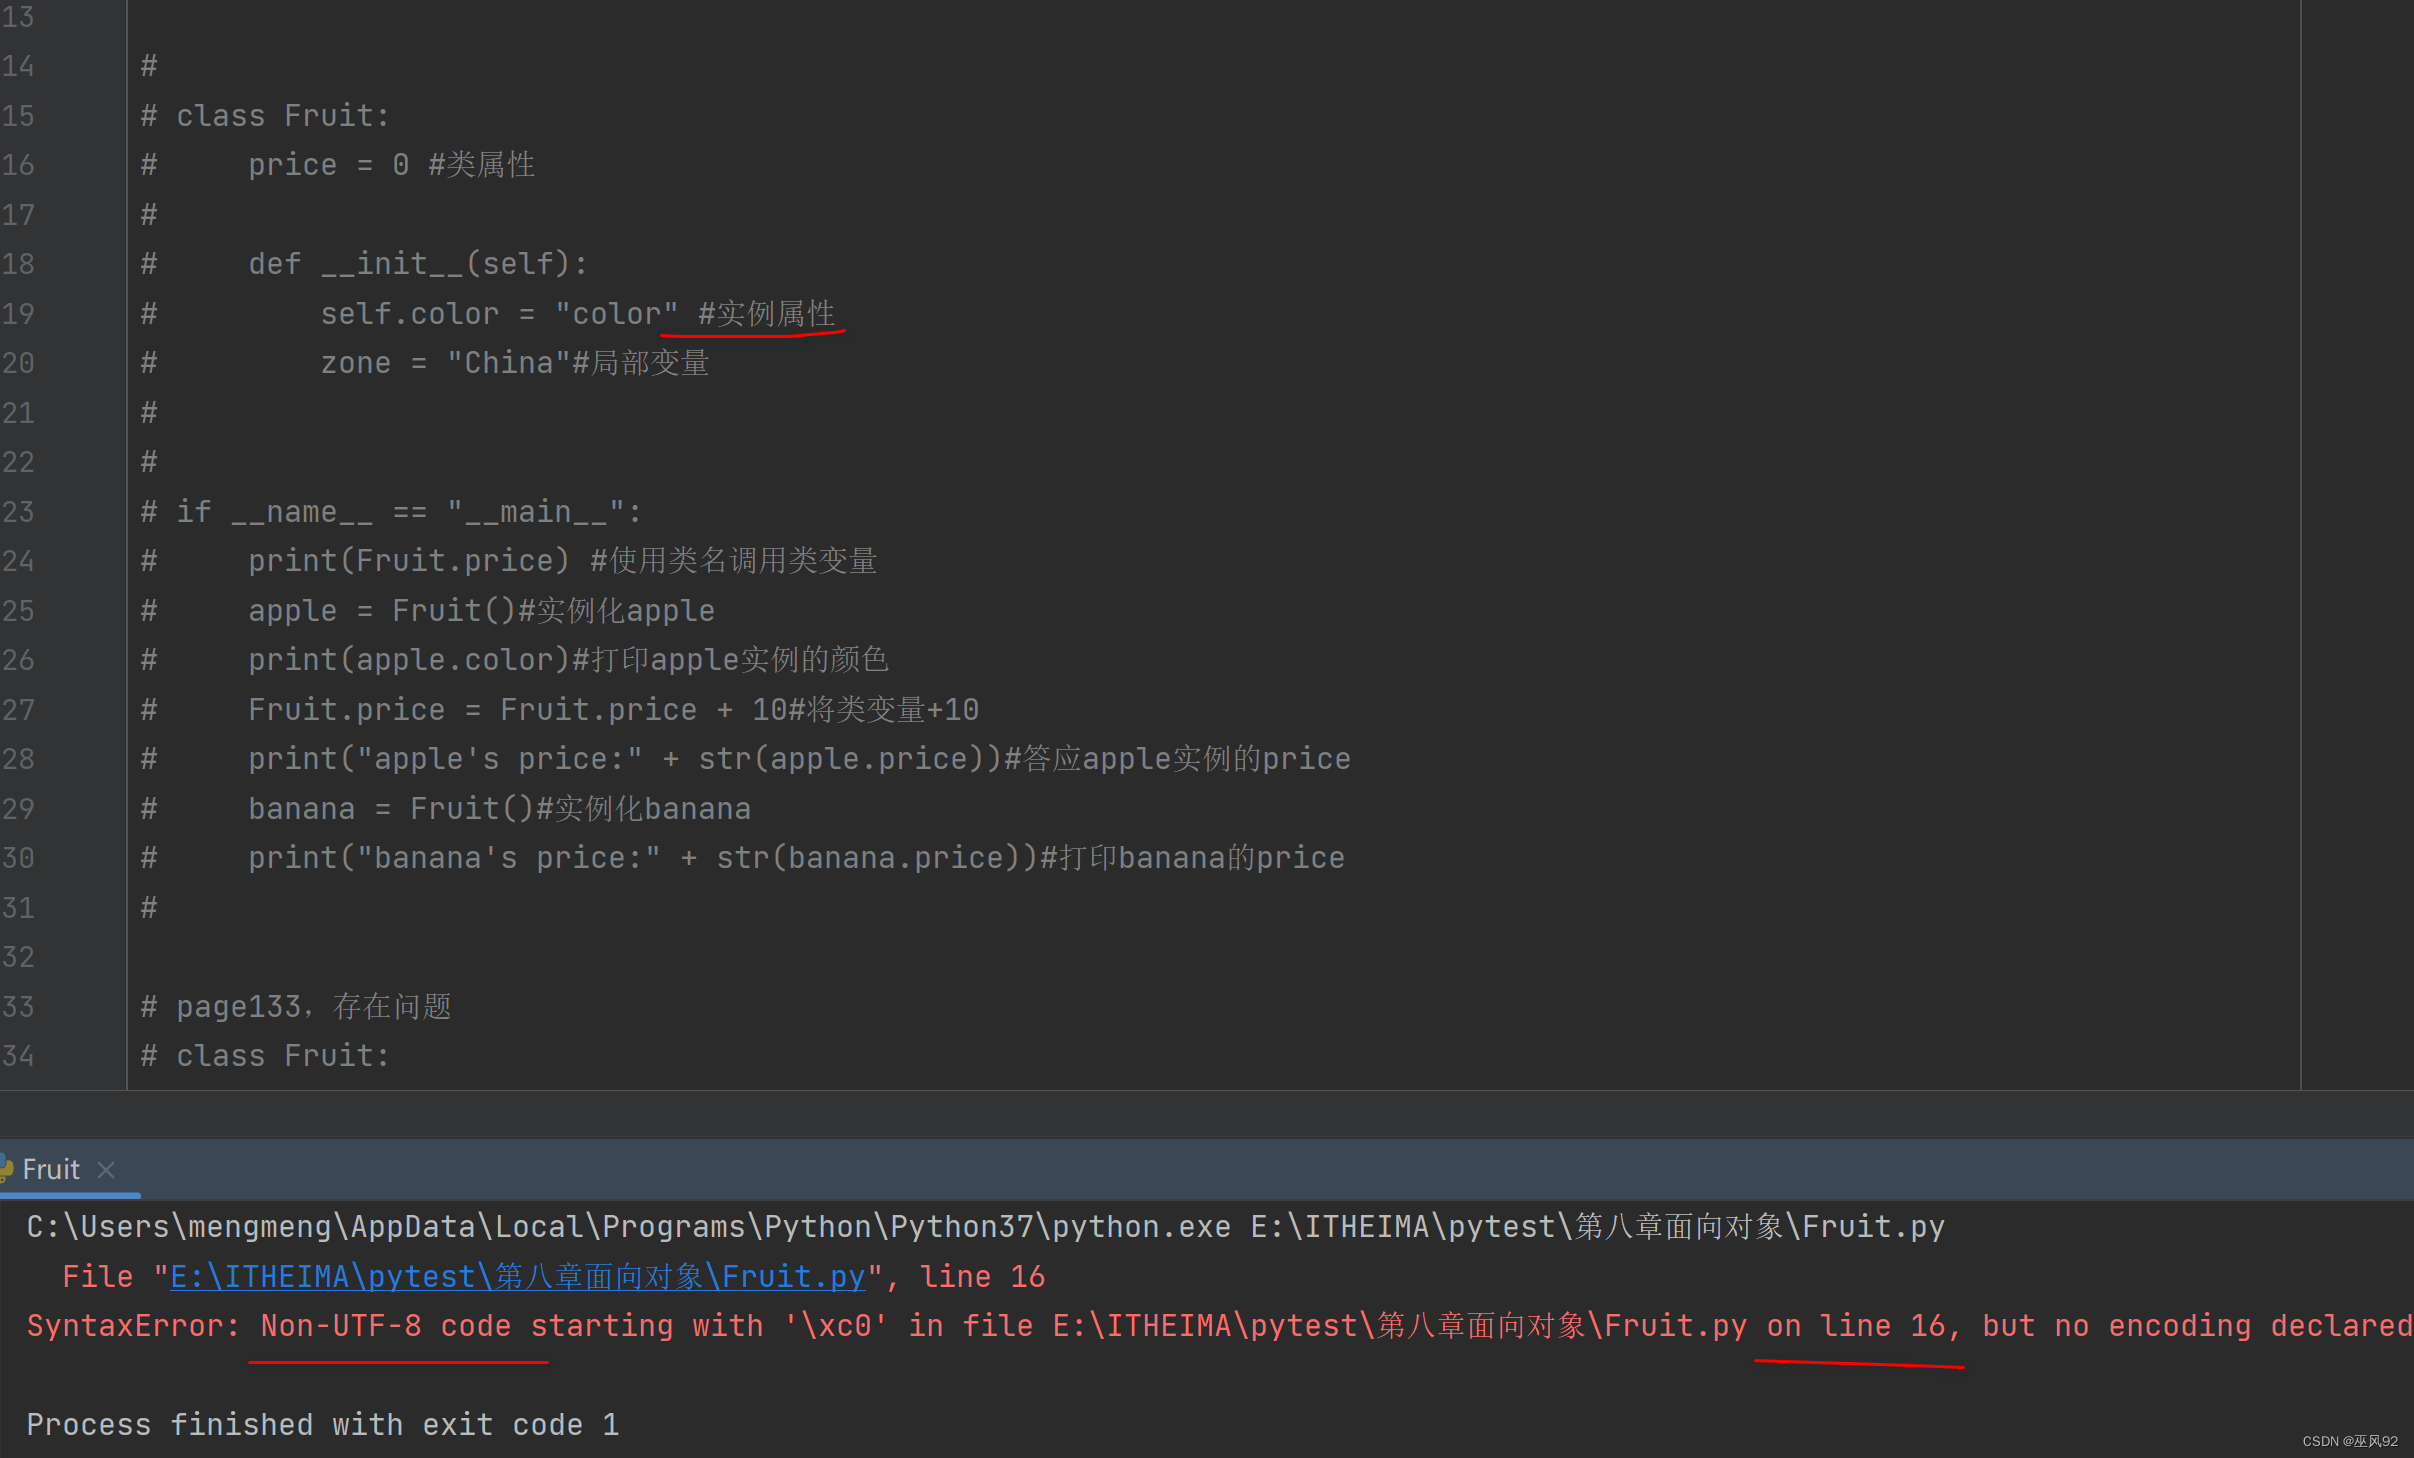The width and height of the screenshot is (2414, 1458).
Task: Click 'Process finished with exit code 1' text
Action: pyautogui.click(x=322, y=1425)
